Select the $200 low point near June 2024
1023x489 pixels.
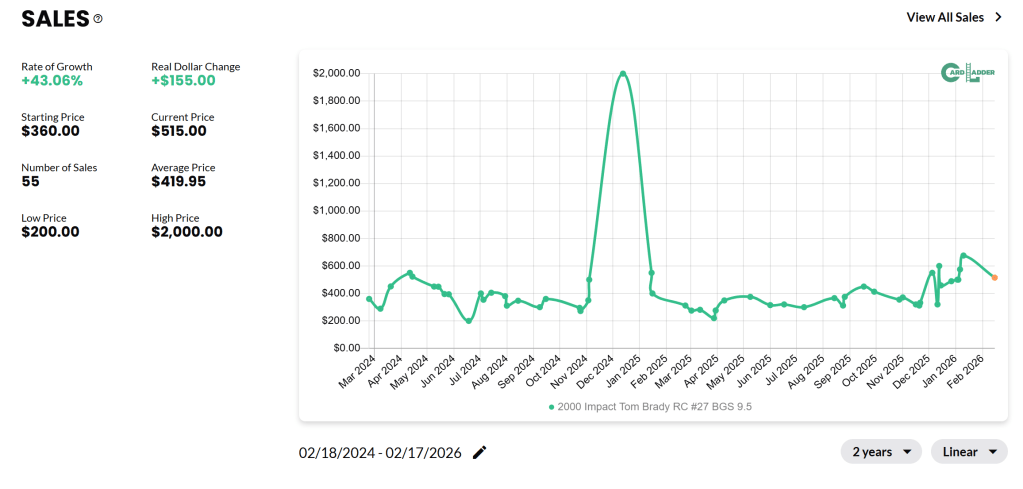(x=469, y=321)
